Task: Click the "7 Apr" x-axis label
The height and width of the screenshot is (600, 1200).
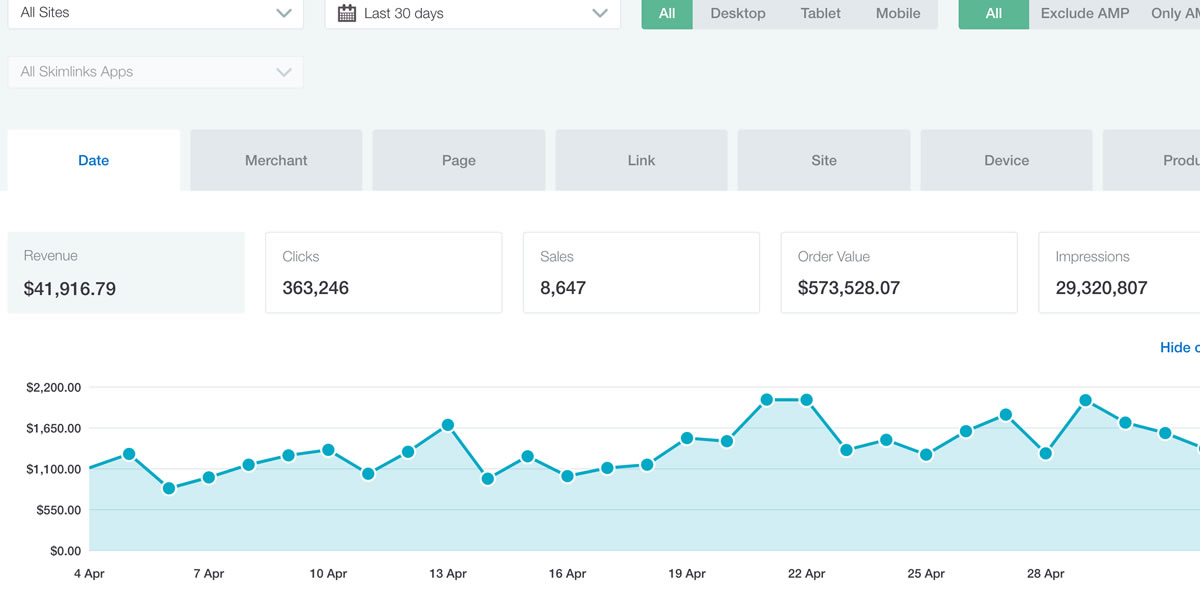Action: point(208,574)
